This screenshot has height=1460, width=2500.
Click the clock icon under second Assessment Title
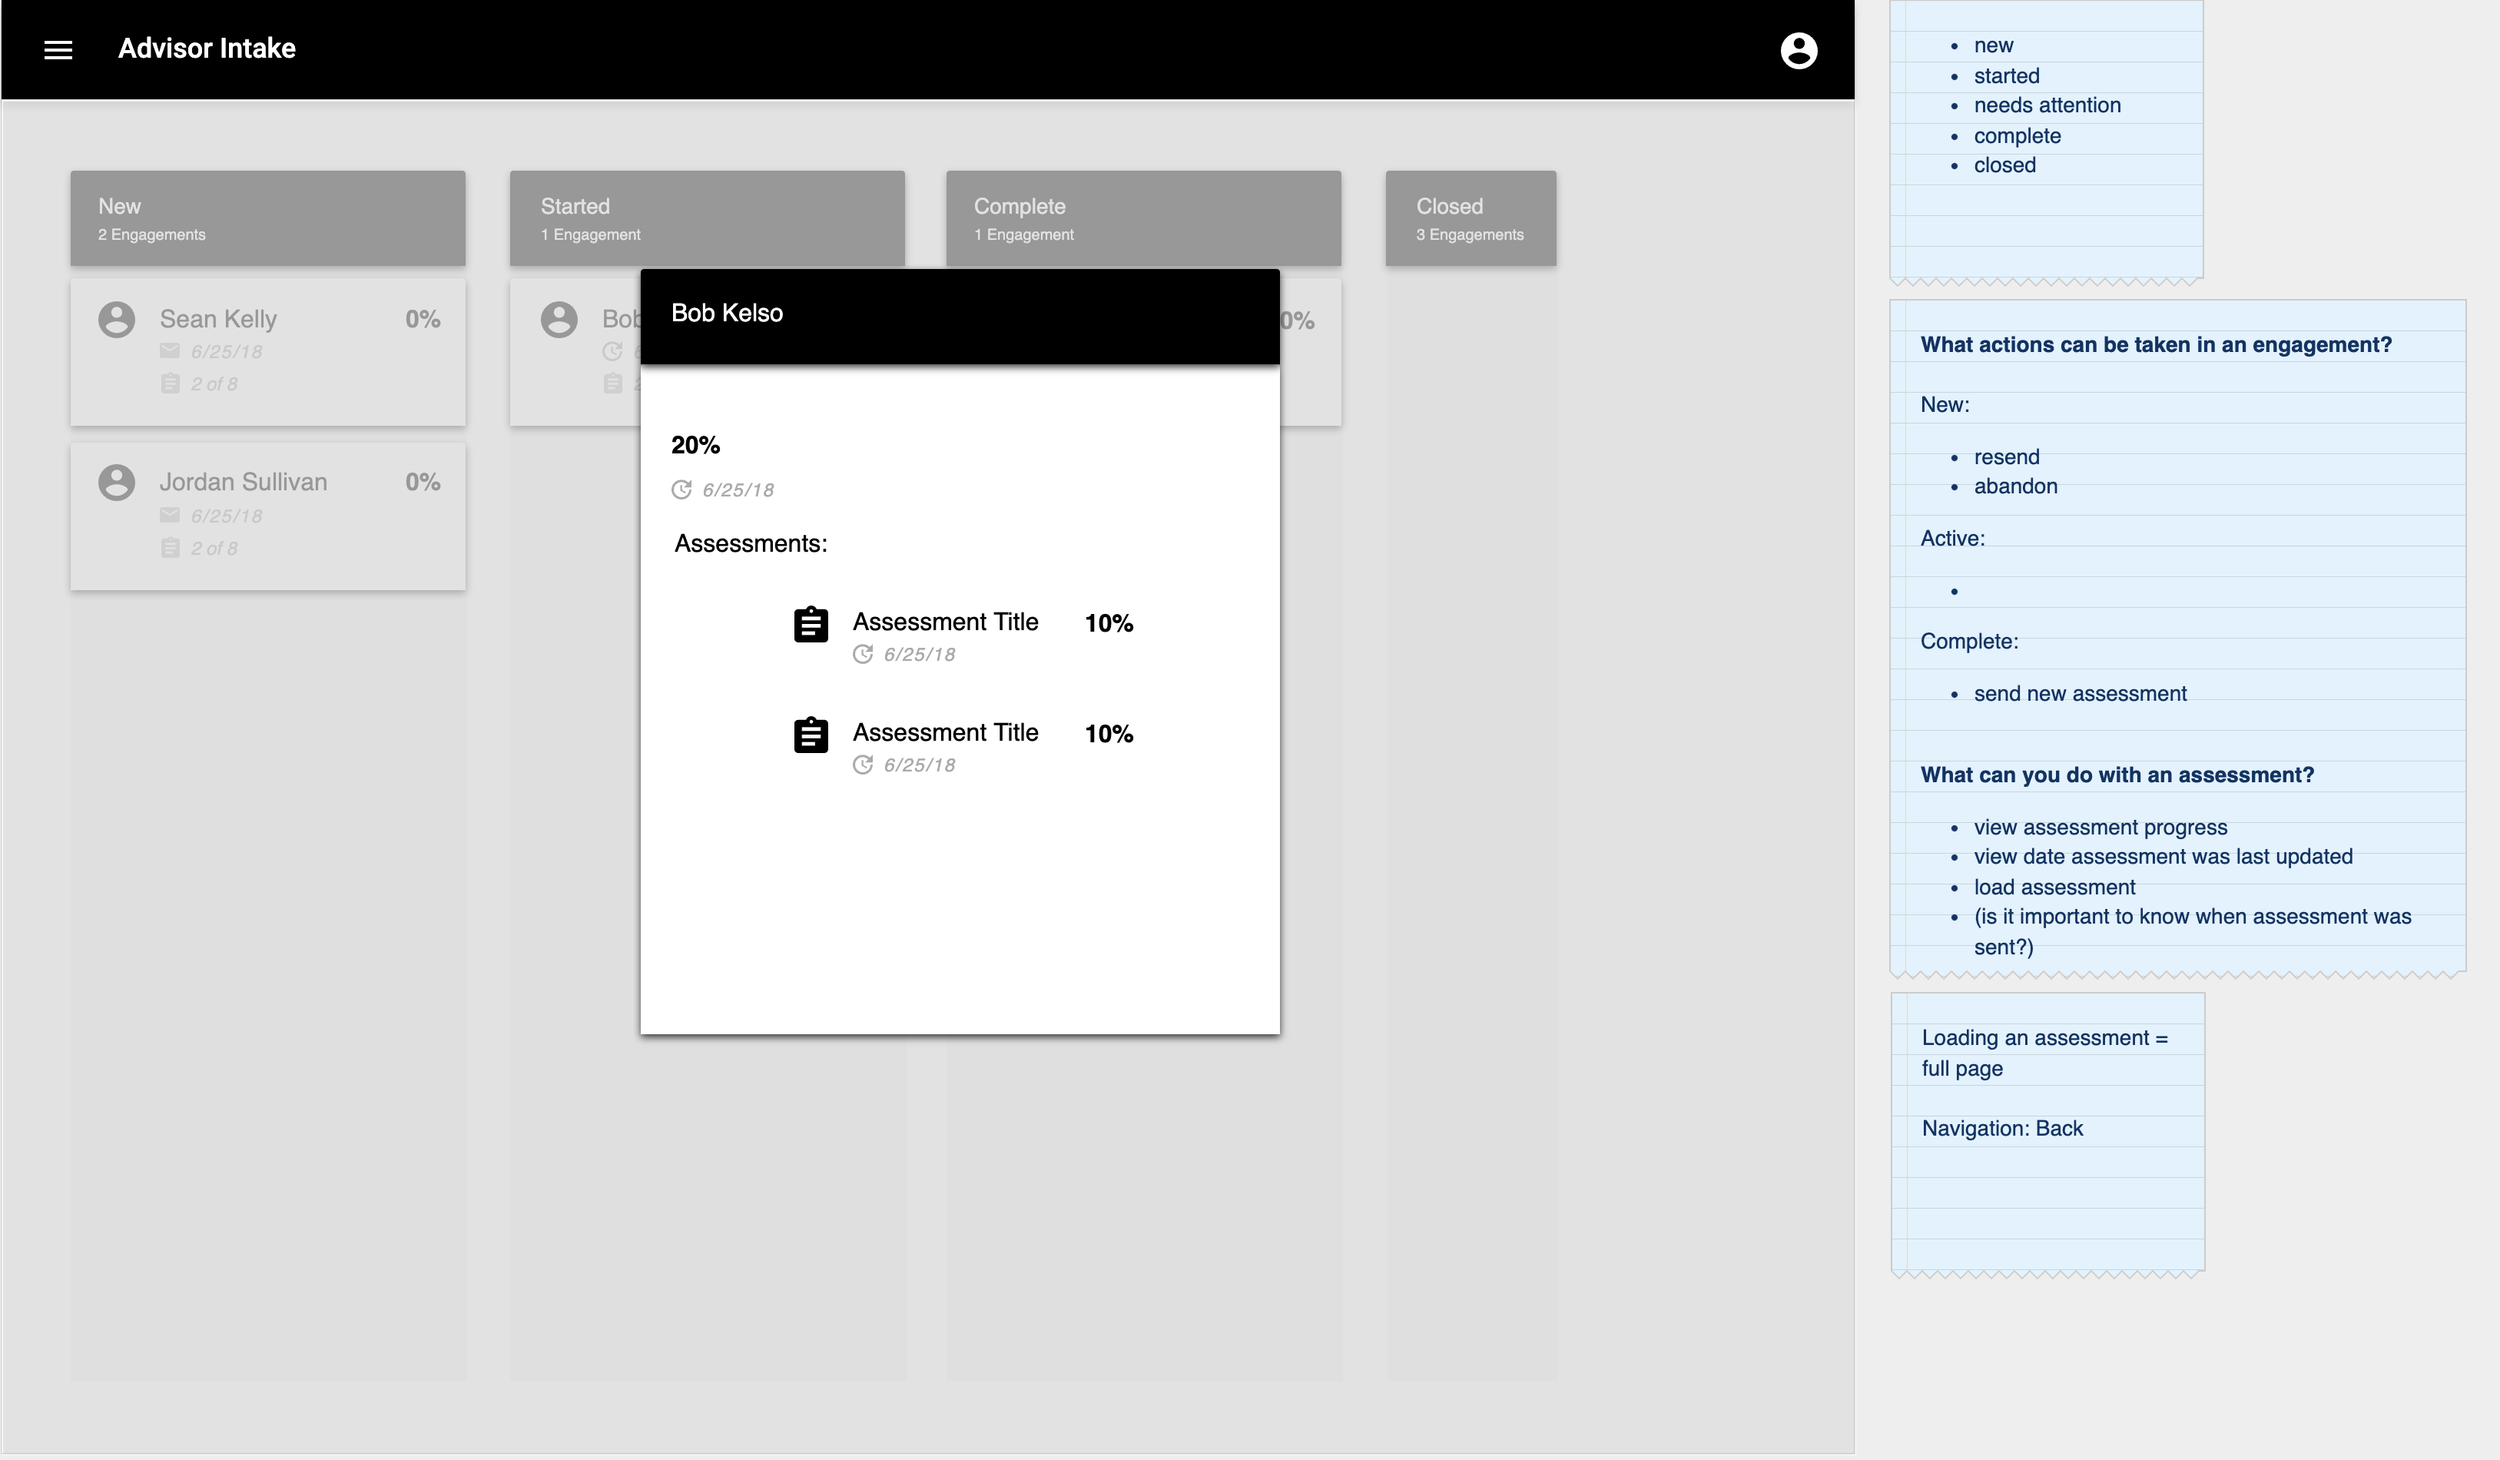click(863, 765)
